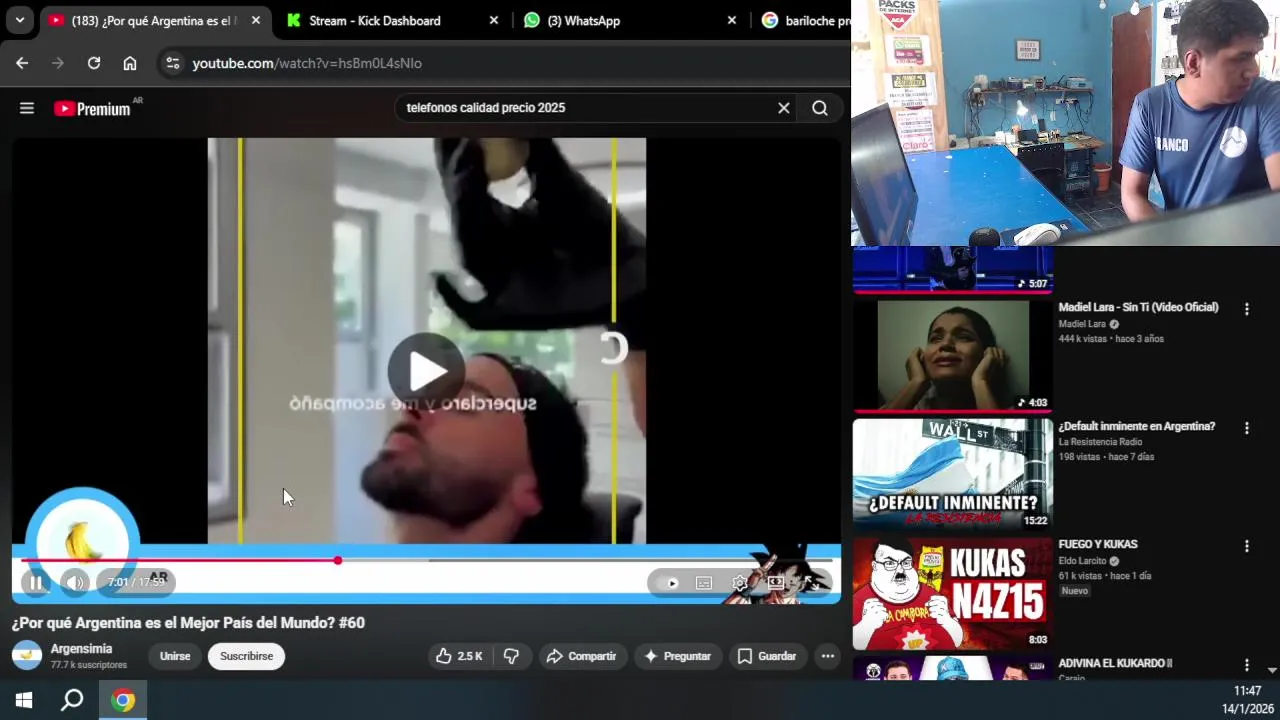Open Madiel Lara - Sin Ti thumbnail
1280x720 pixels.
pyautogui.click(x=953, y=356)
